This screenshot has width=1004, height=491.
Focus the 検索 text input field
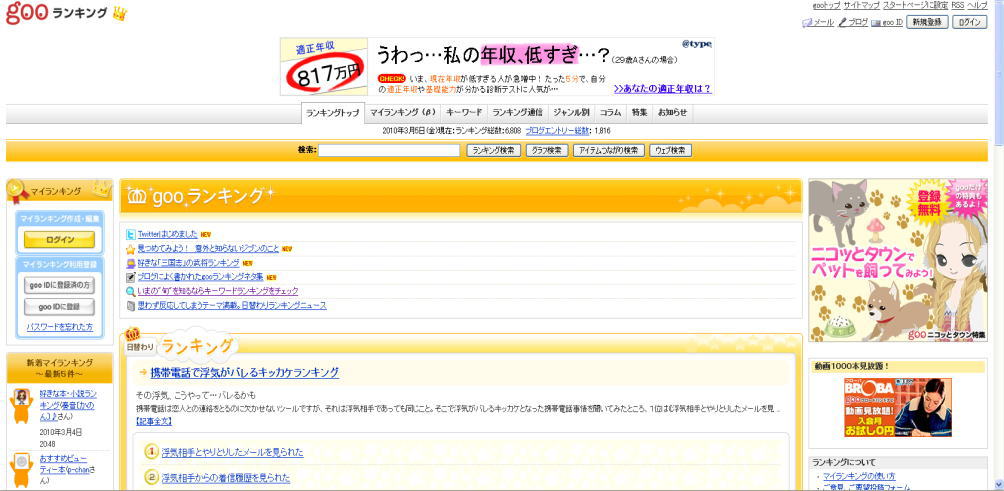click(x=389, y=151)
